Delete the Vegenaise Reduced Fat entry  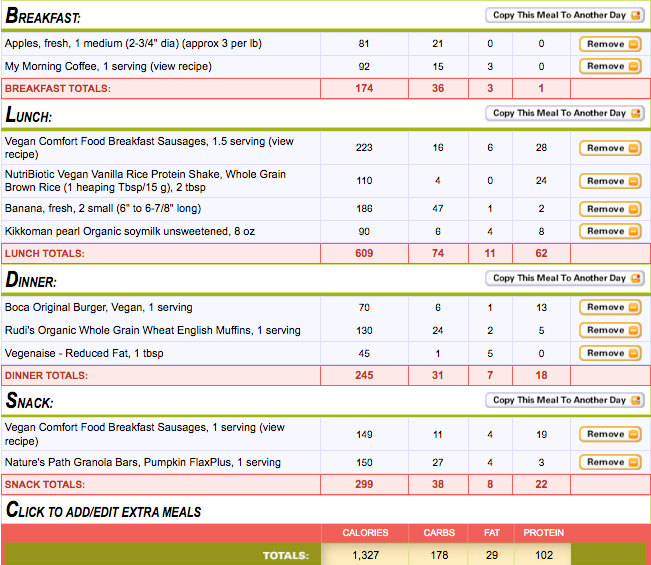point(610,353)
